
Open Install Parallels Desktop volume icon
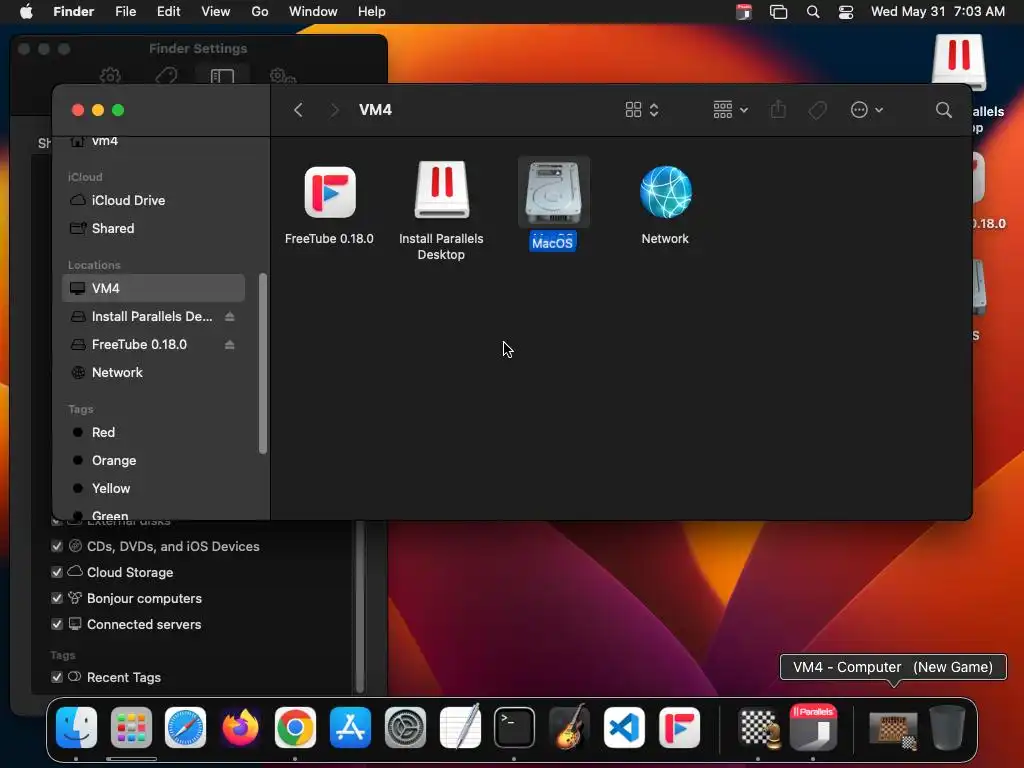tap(442, 190)
